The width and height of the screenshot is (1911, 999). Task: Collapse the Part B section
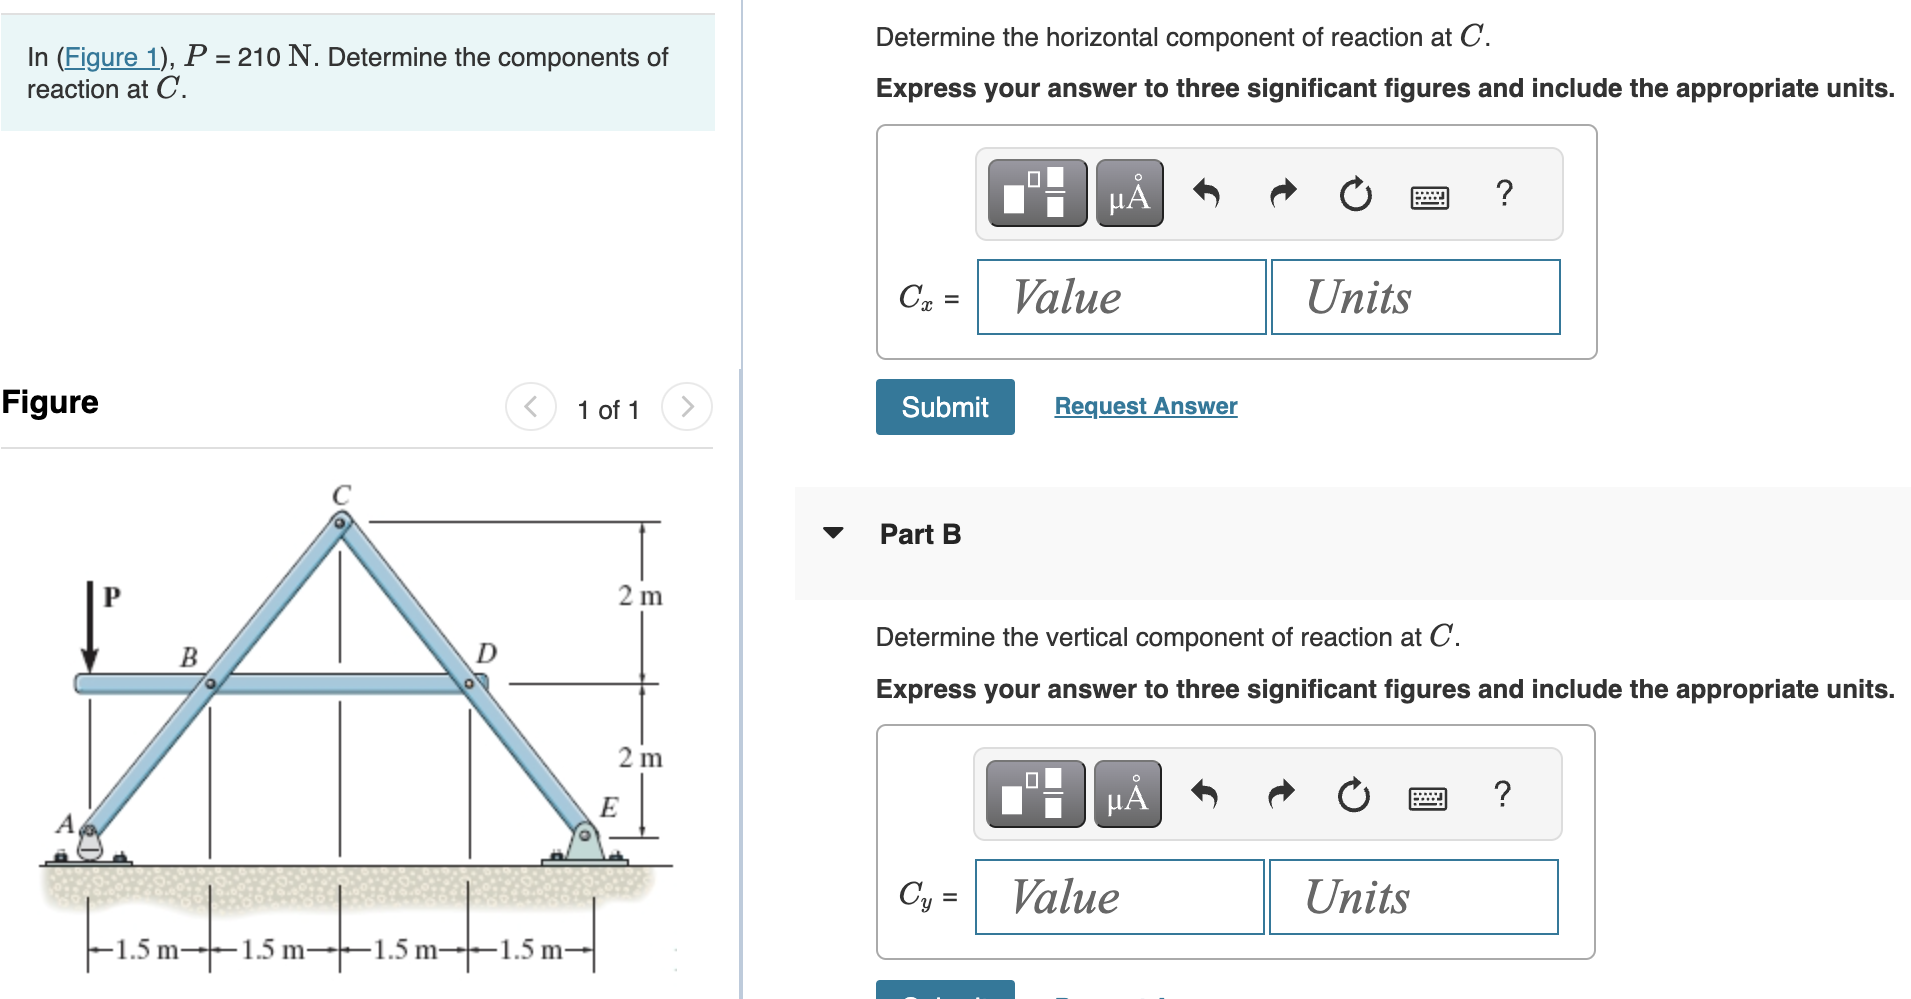point(833,534)
